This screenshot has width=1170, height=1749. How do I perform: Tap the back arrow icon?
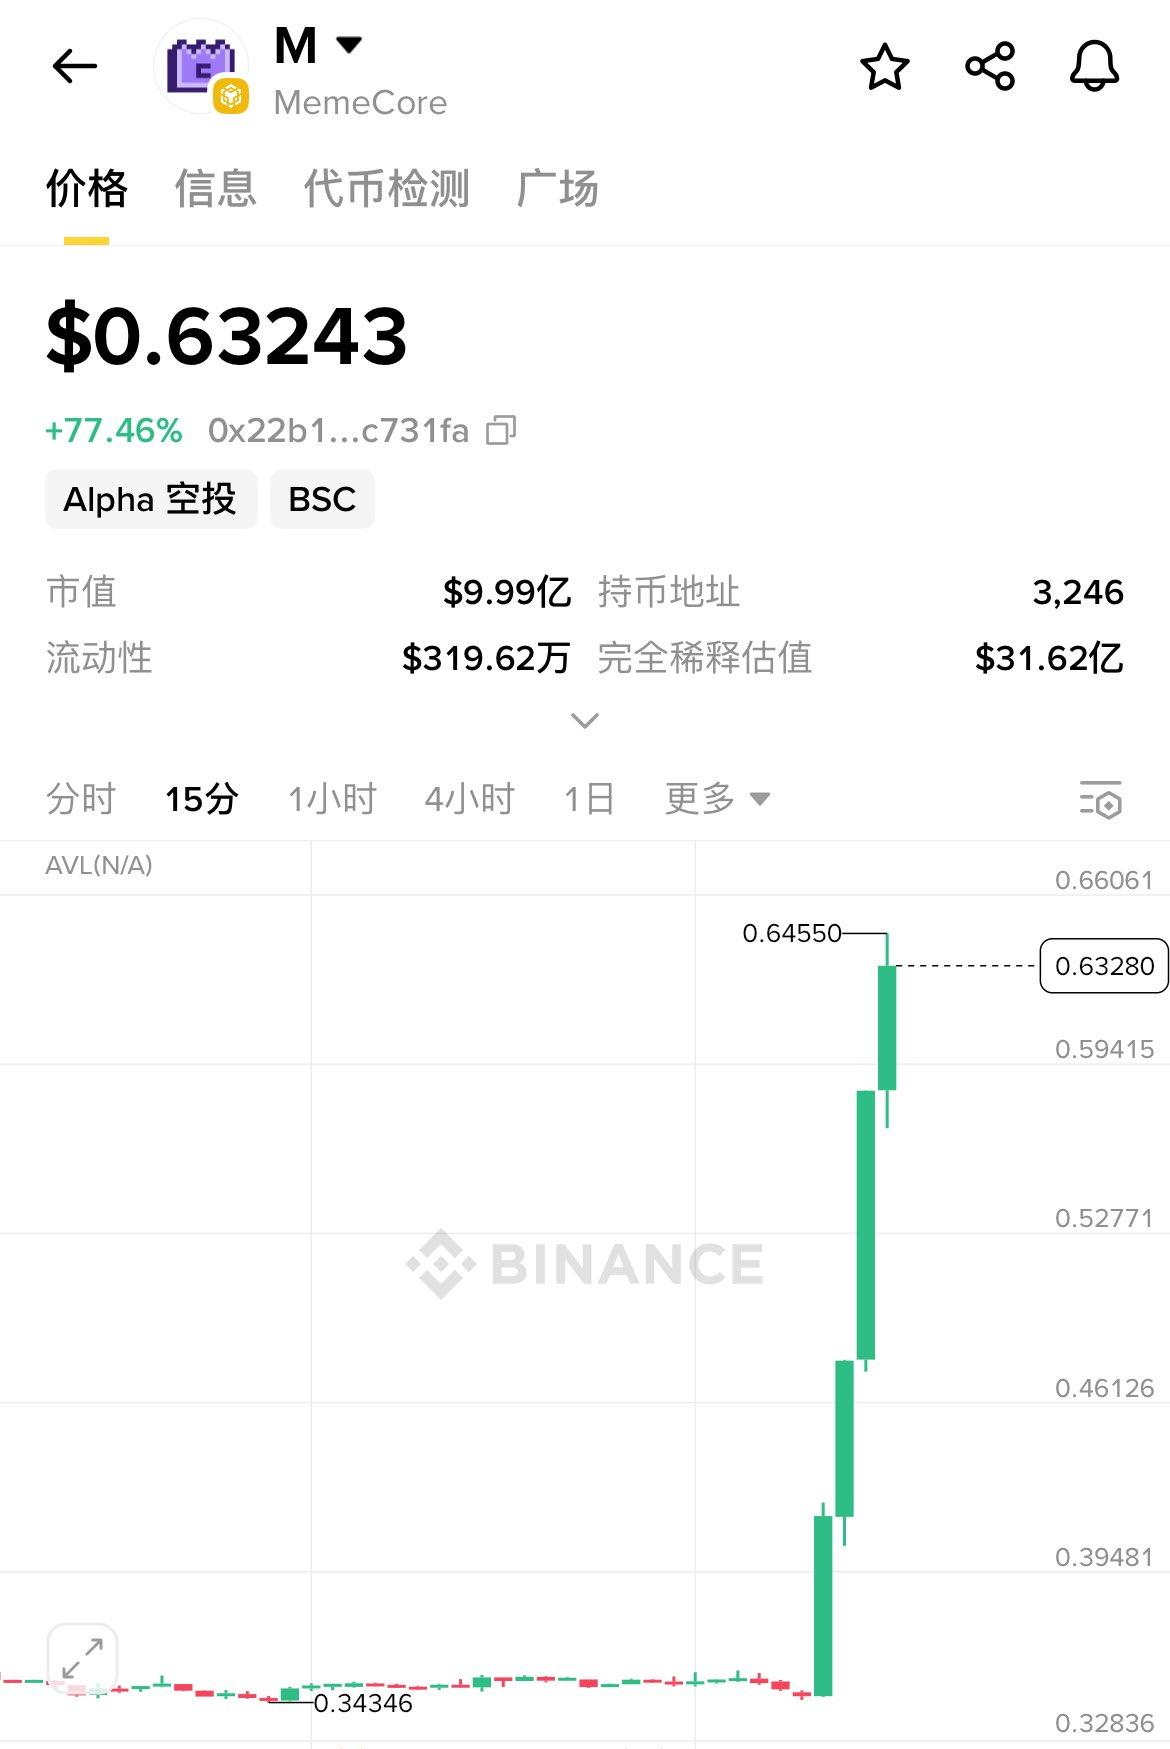coord(75,67)
